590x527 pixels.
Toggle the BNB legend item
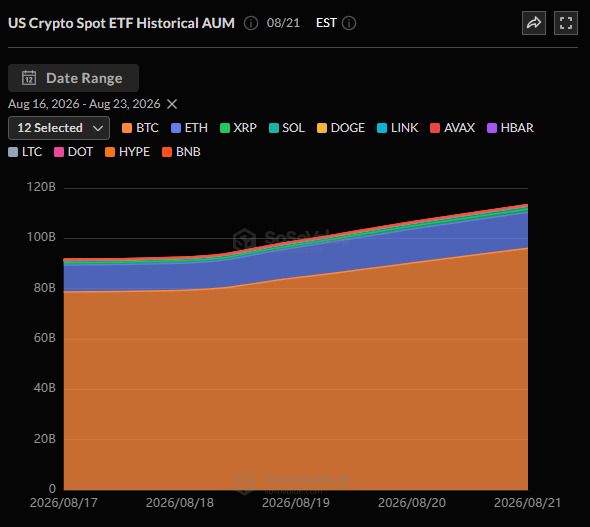tap(181, 152)
